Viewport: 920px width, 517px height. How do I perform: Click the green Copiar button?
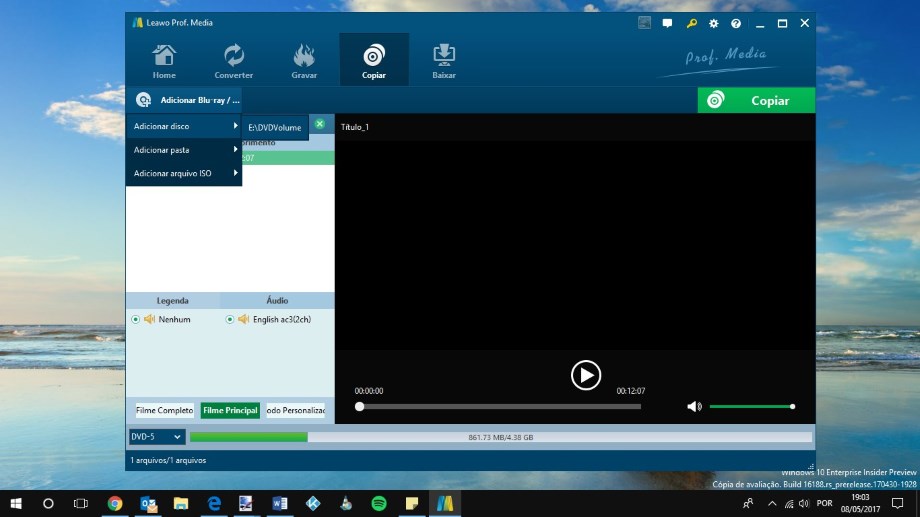tap(756, 100)
